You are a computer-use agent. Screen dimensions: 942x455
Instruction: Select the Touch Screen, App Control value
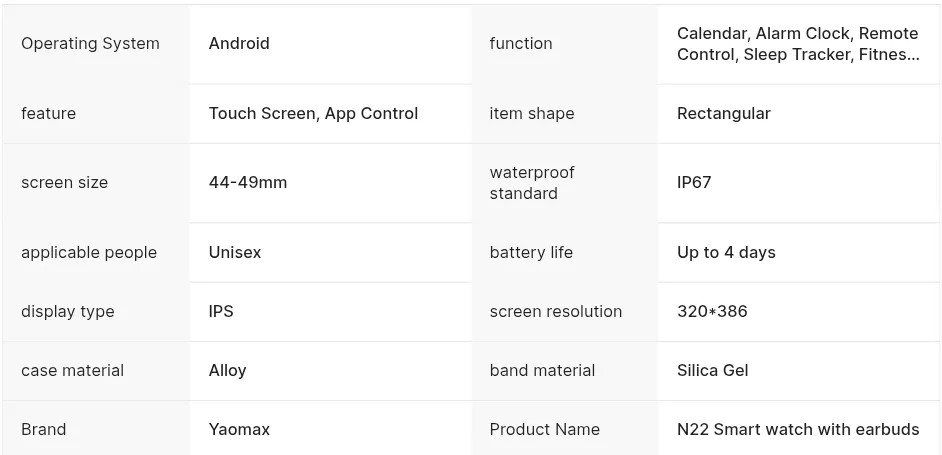click(x=313, y=114)
